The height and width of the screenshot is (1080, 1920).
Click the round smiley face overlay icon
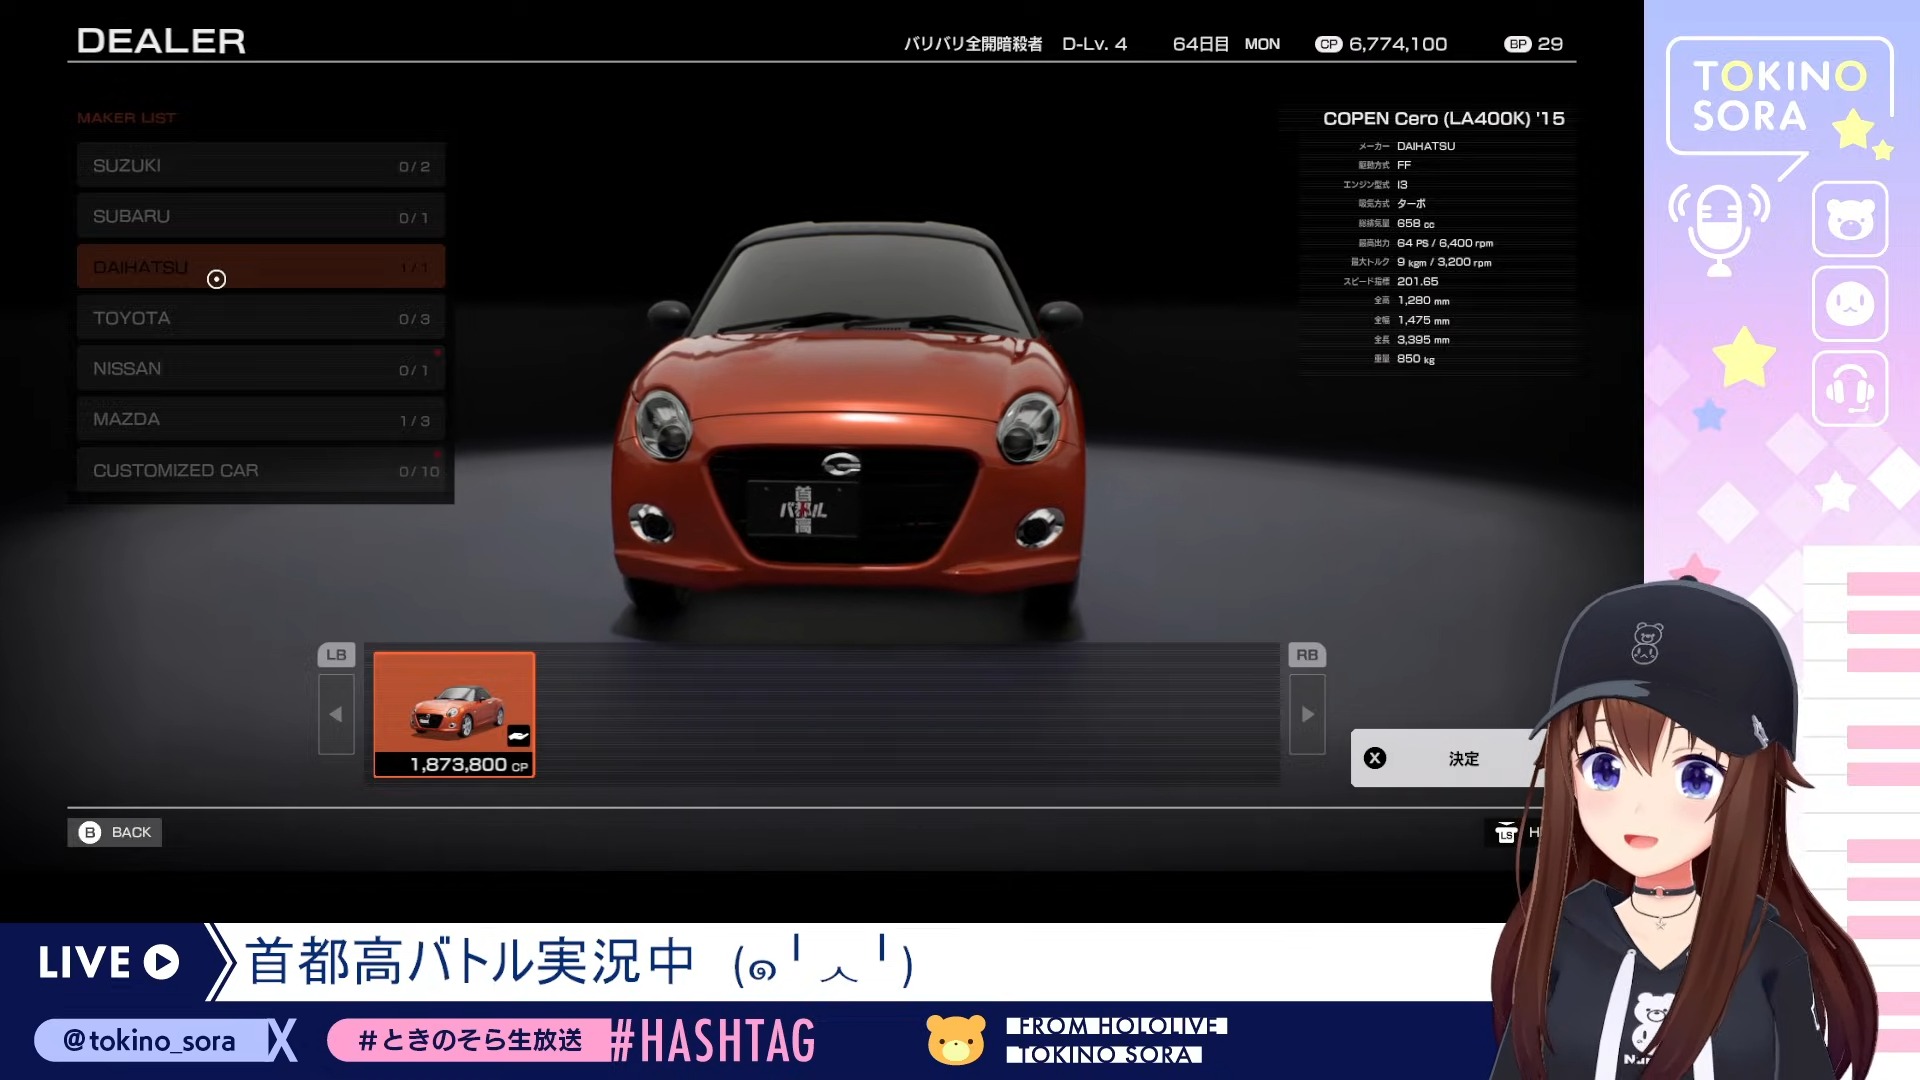click(1850, 304)
